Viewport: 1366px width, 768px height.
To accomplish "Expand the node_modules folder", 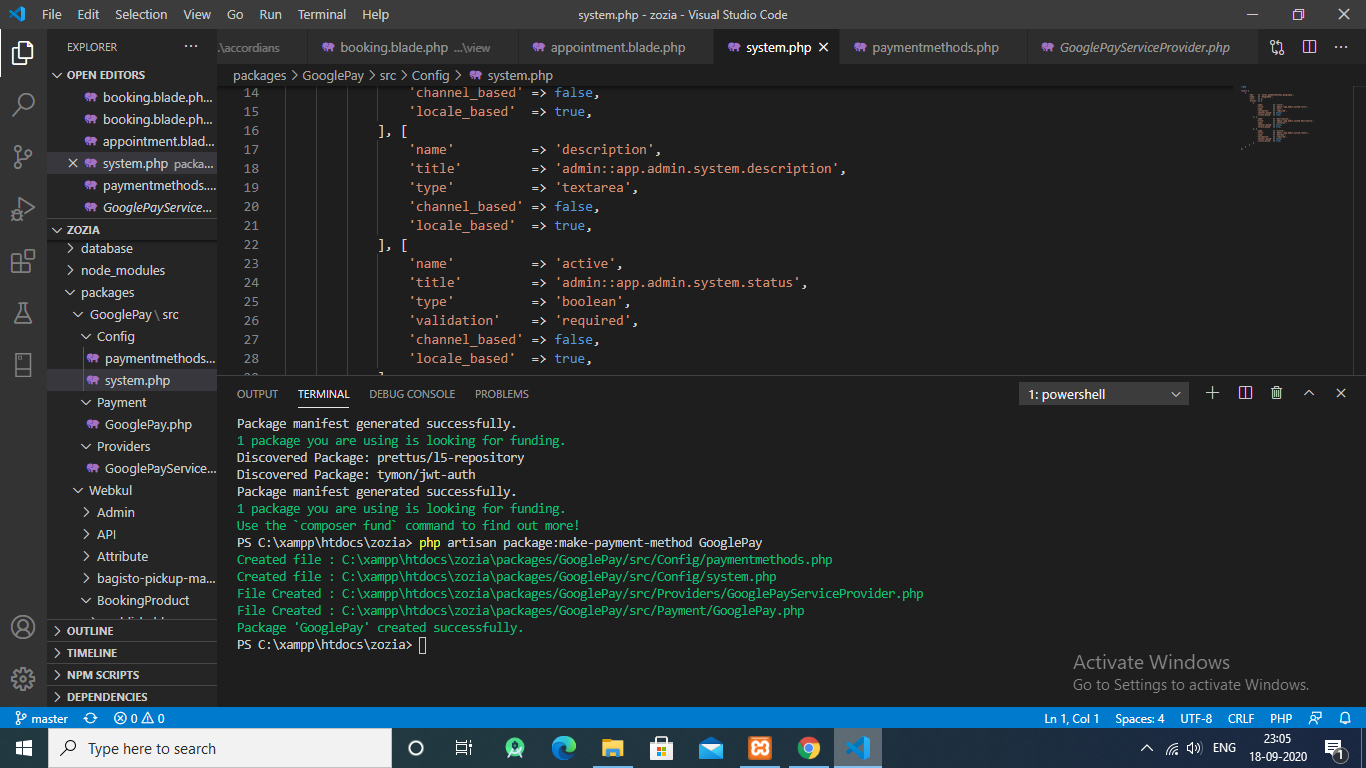I will point(132,270).
